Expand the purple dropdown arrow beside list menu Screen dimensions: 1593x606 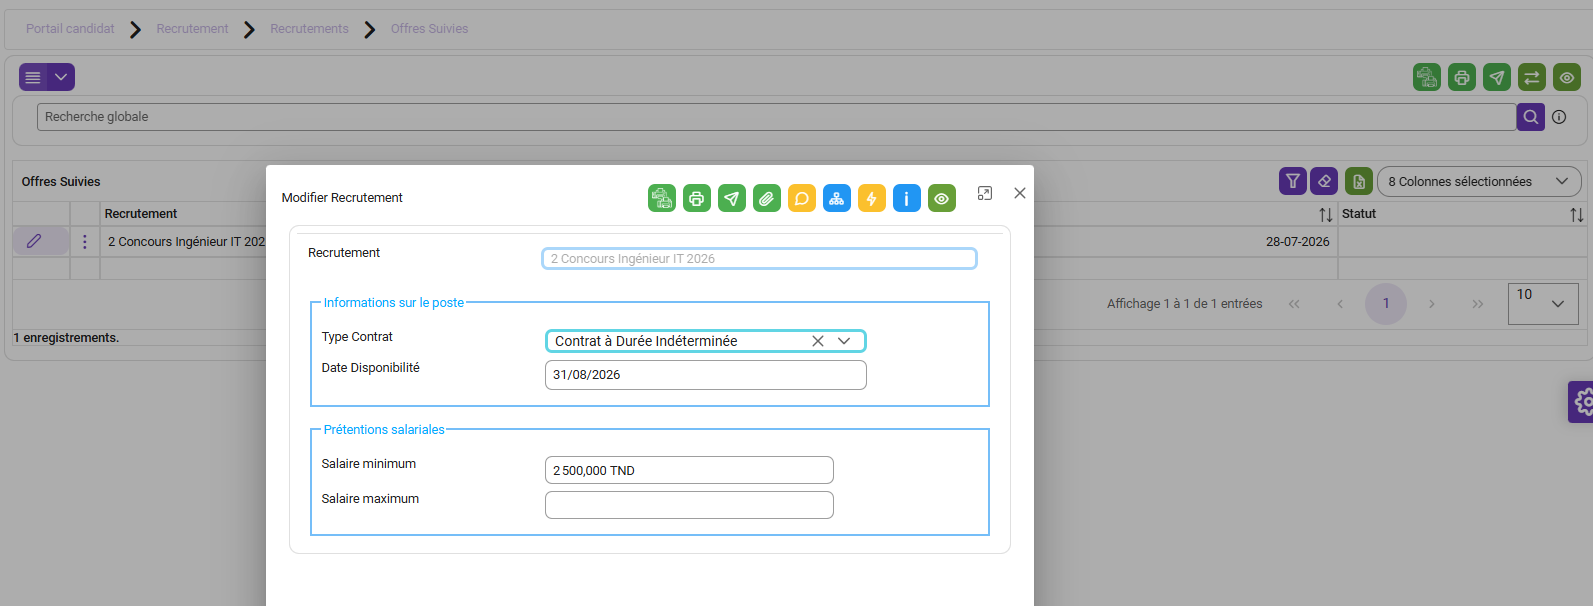pos(61,77)
